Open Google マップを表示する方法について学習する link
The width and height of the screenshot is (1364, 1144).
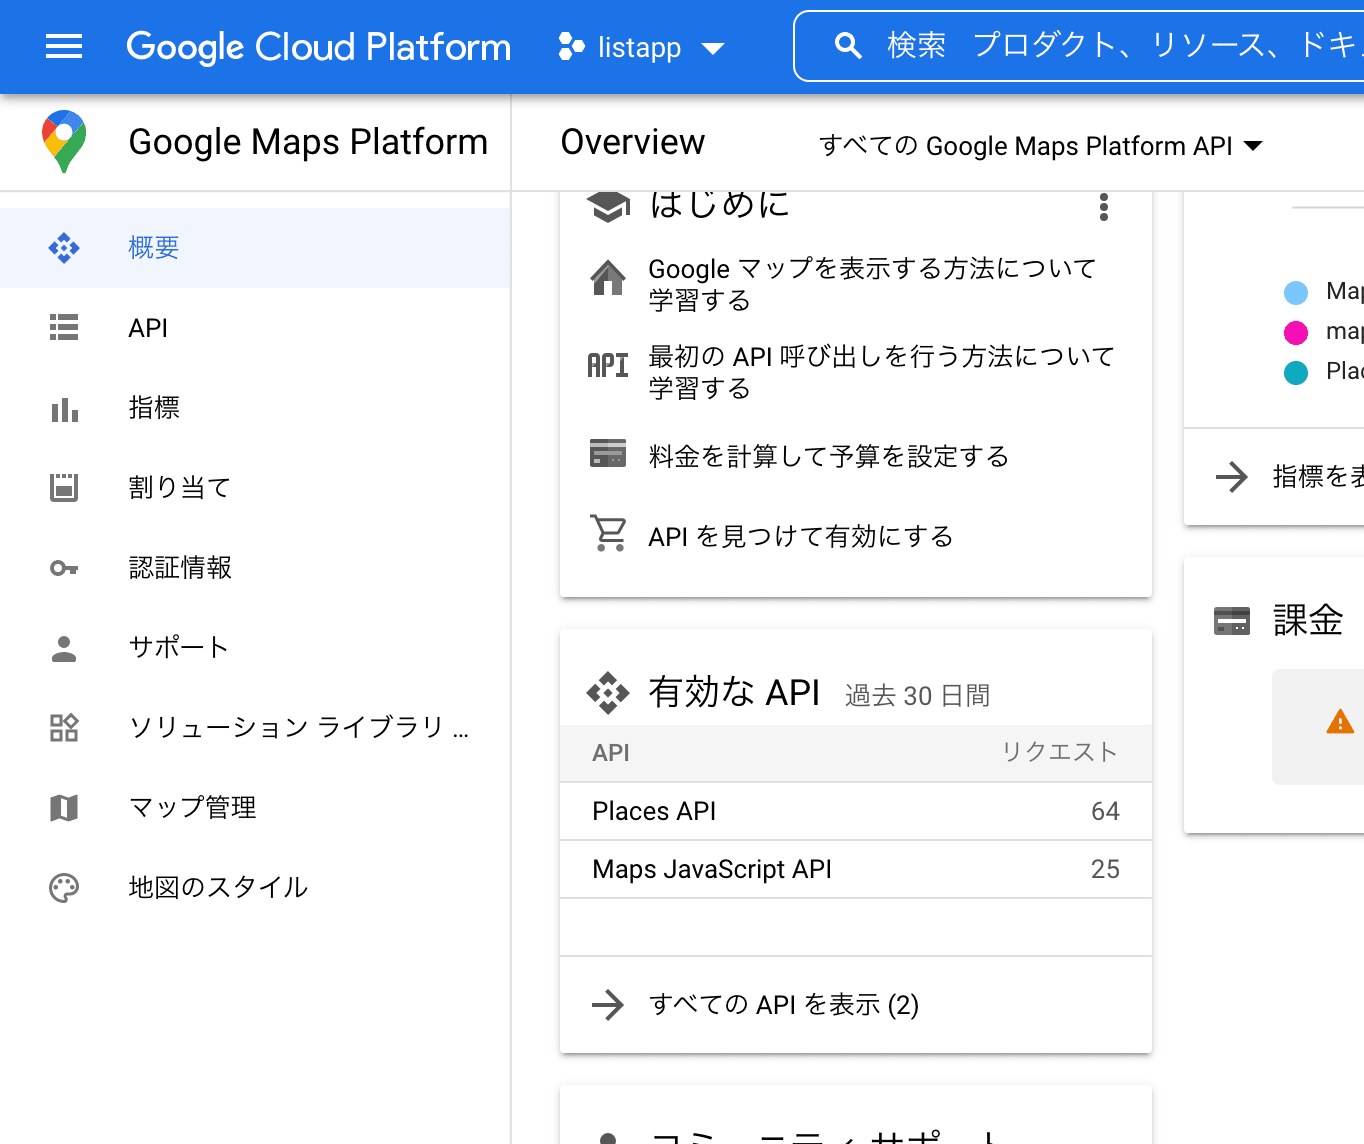872,284
